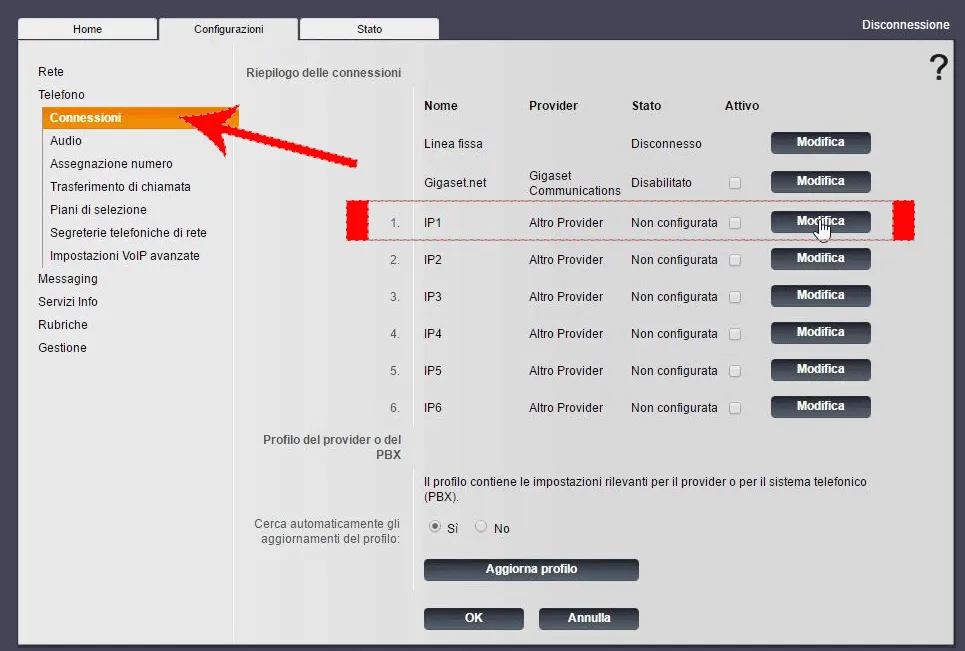965x651 pixels.
Task: Cancel changes with Annulla button
Action: tap(588, 618)
